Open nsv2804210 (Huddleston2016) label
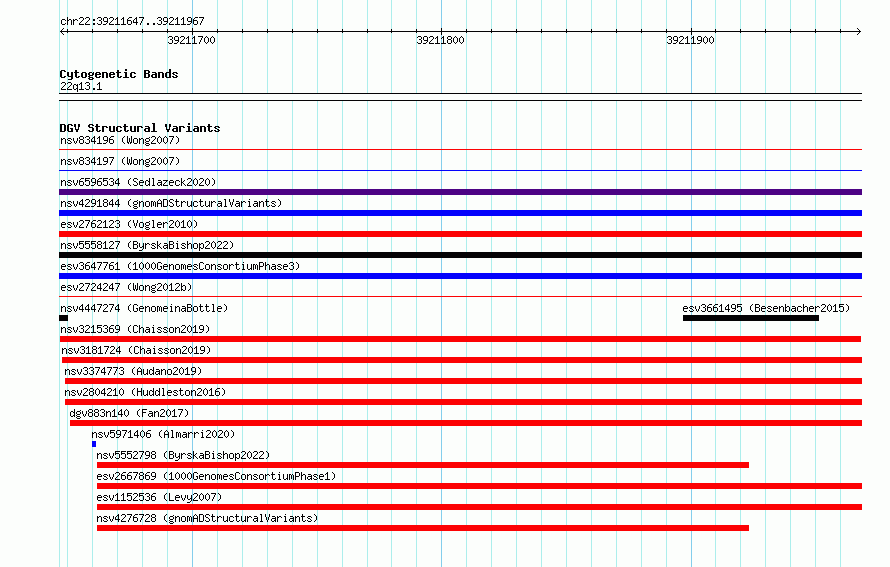The image size is (890, 567). pos(145,392)
